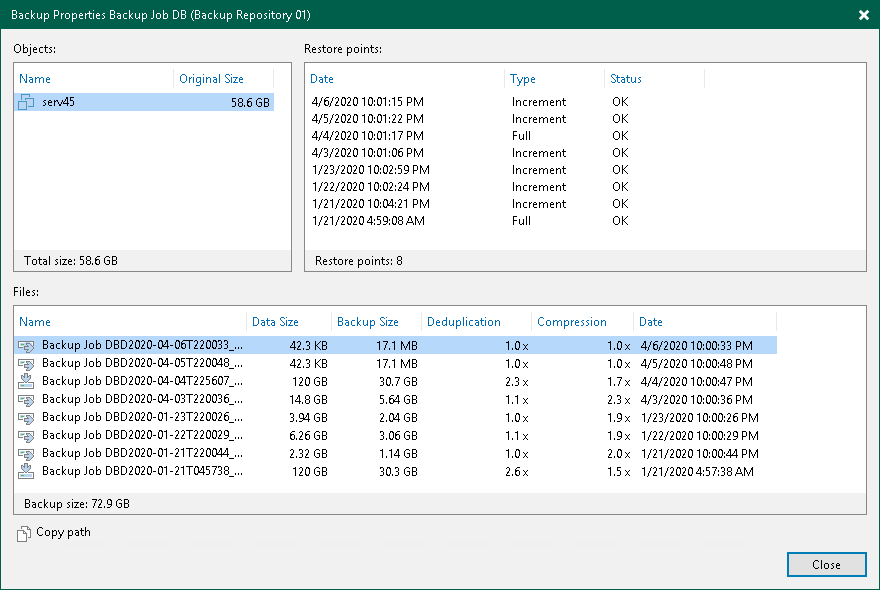Sort files by Compression column header
Viewport: 880px width, 590px height.
572,322
